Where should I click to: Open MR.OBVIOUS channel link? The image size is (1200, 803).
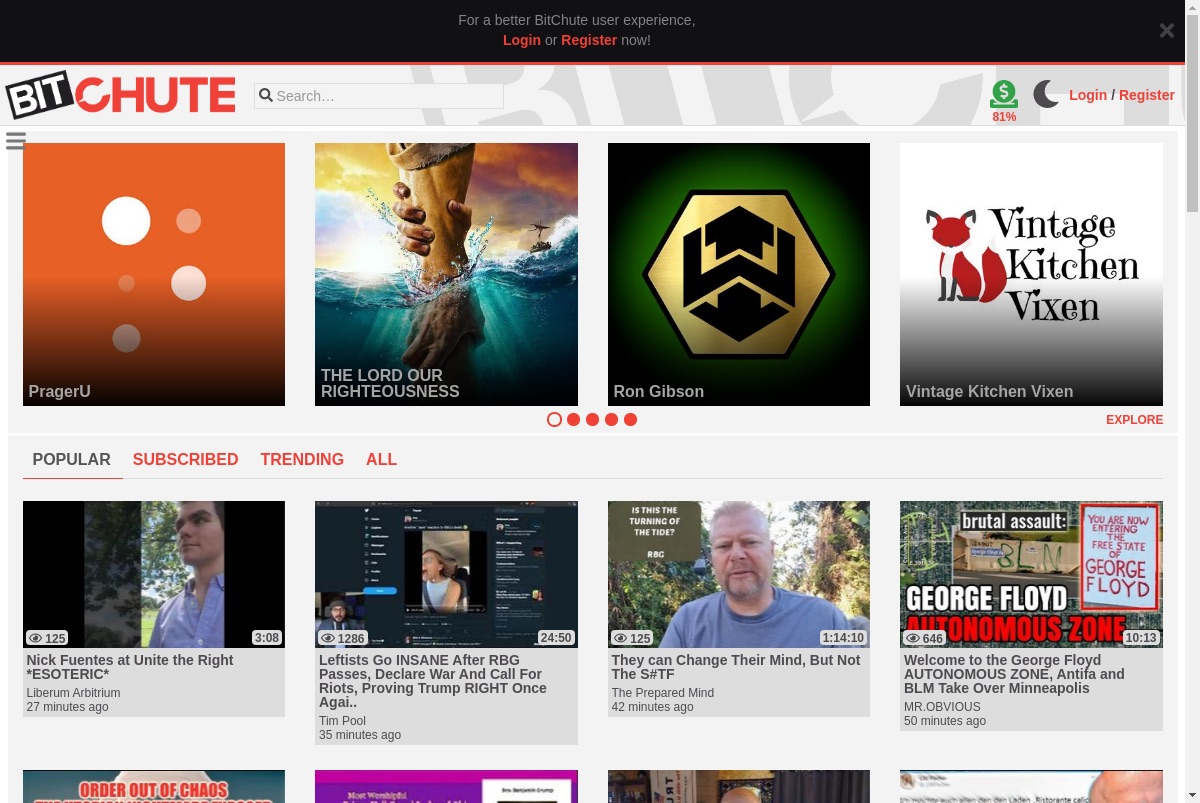[942, 707]
